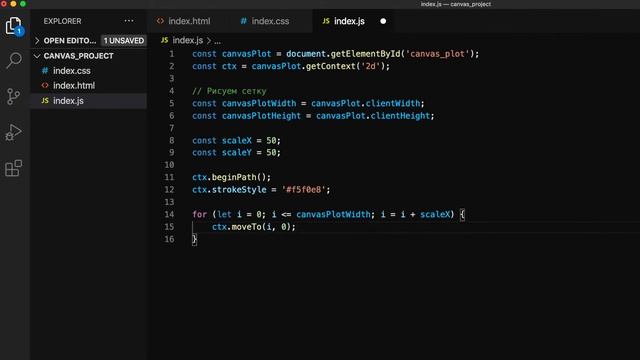Collapse the CANVAS_PROJECT folder
Viewport: 640px width, 360px height.
click(x=37, y=56)
